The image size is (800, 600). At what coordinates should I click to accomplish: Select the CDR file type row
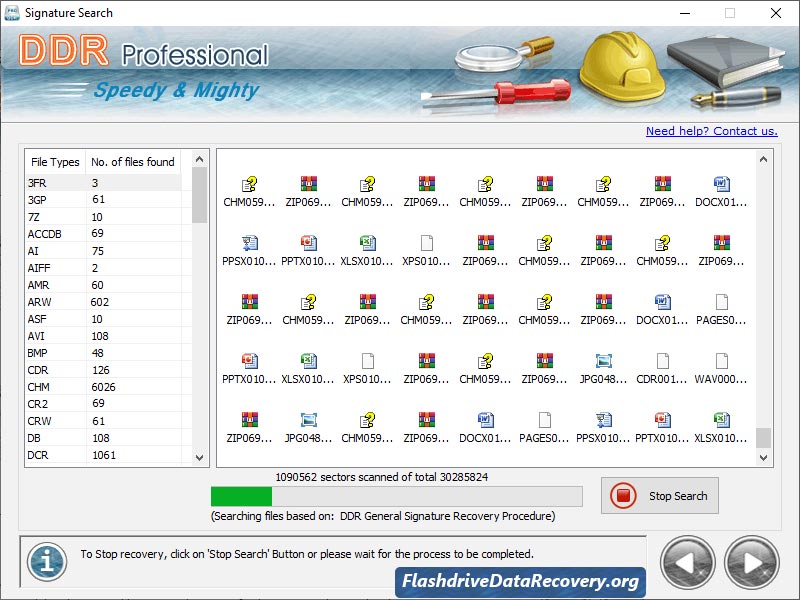pyautogui.click(x=104, y=370)
